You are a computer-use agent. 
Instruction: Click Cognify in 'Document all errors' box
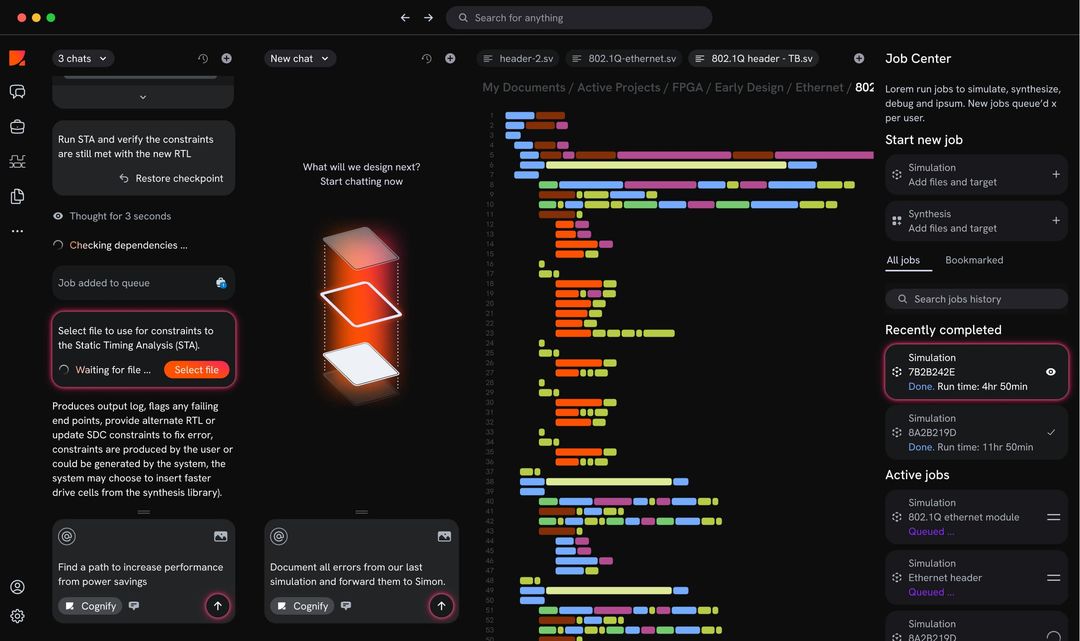tap(302, 606)
